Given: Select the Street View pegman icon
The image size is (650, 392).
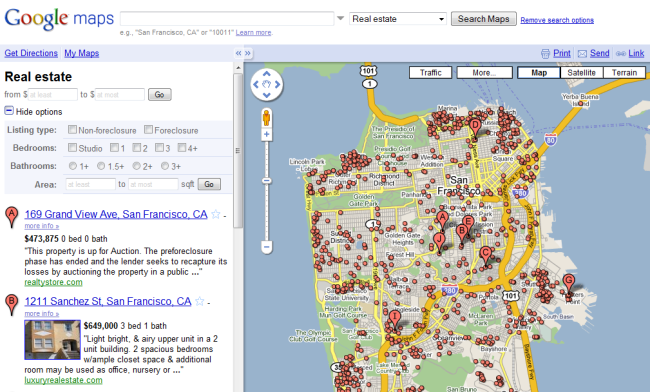Looking at the screenshot, I should click(267, 119).
